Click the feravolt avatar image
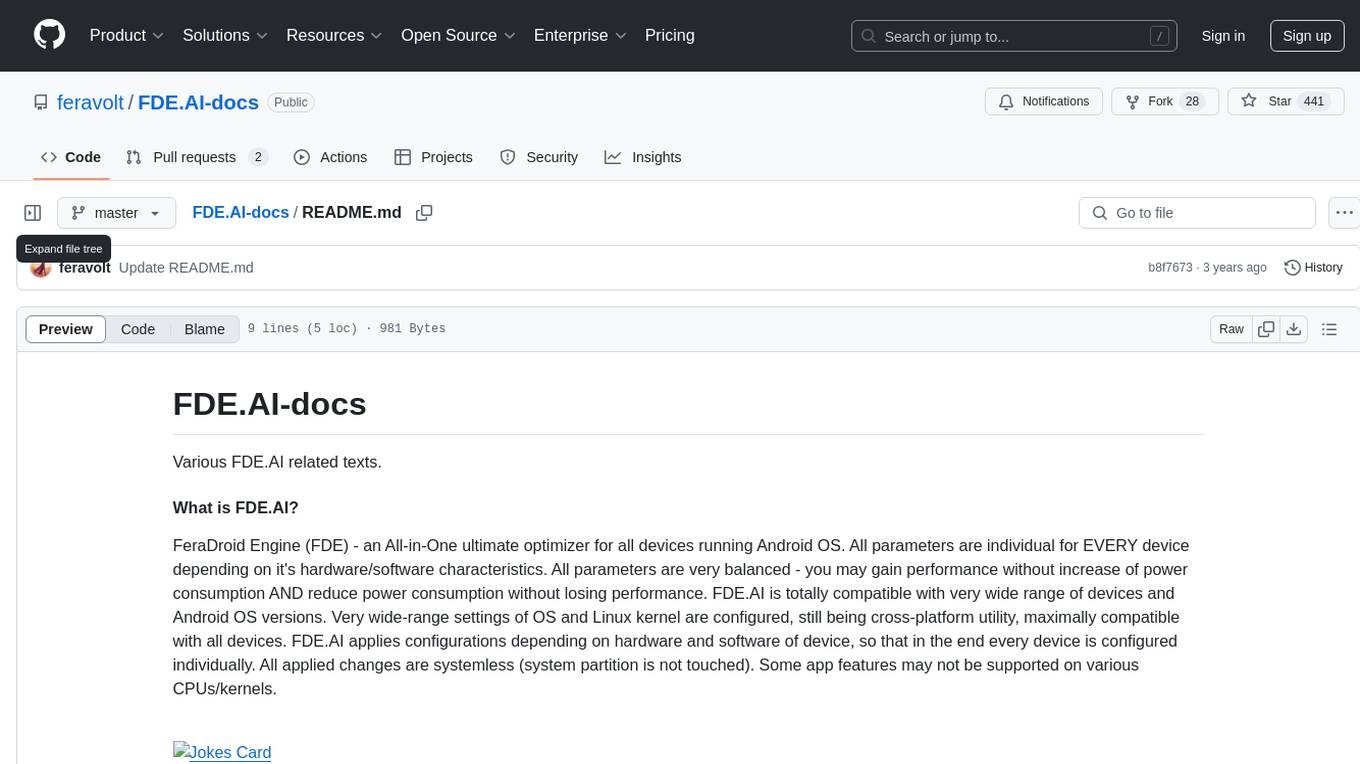Viewport: 1360px width, 764px height. [40, 268]
